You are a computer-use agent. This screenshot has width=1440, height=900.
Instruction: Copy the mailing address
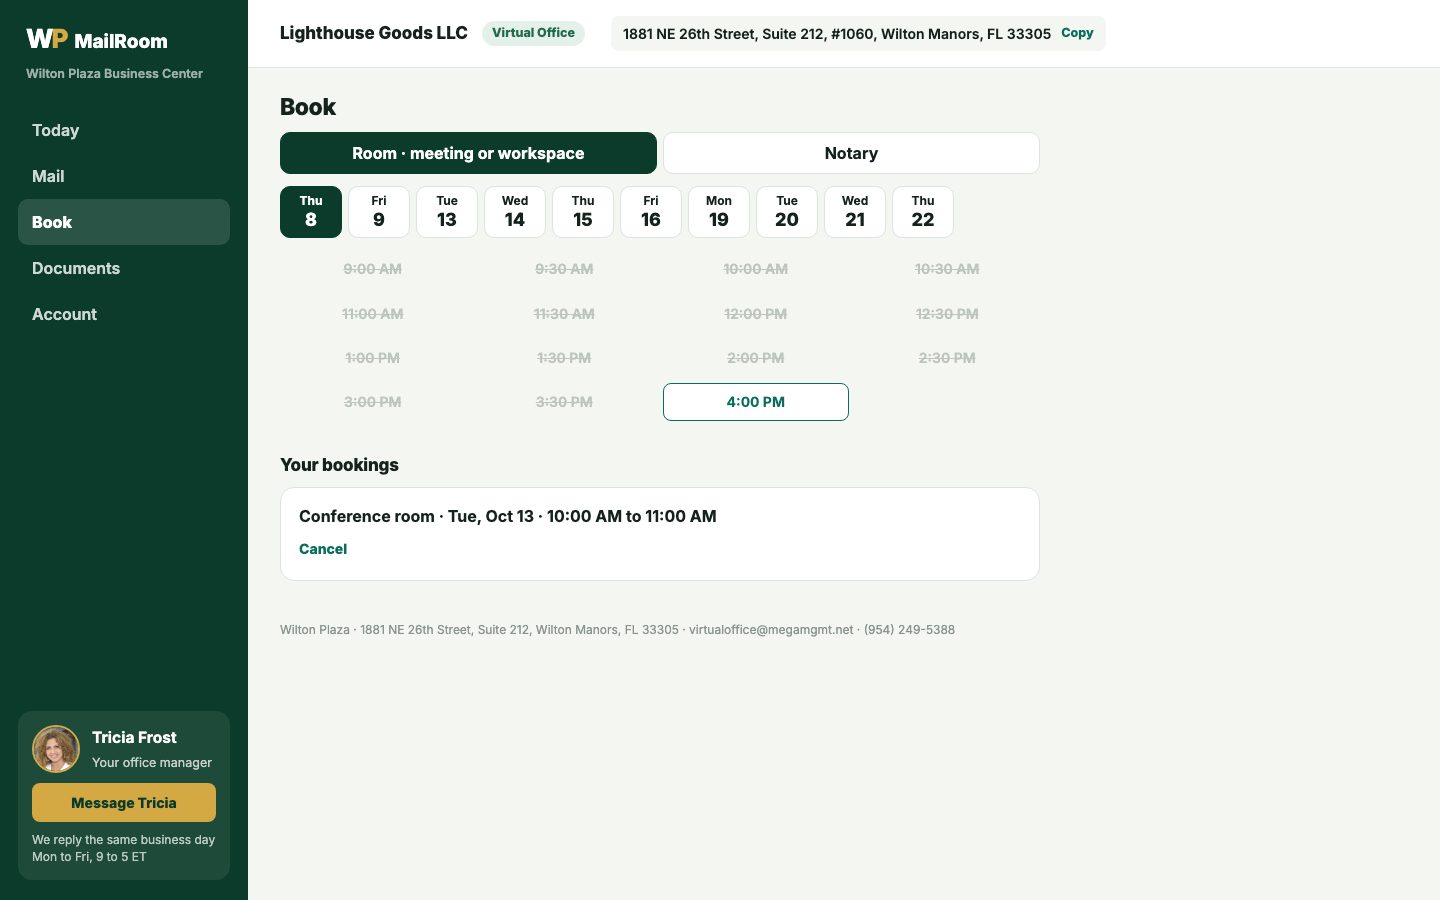[1077, 33]
